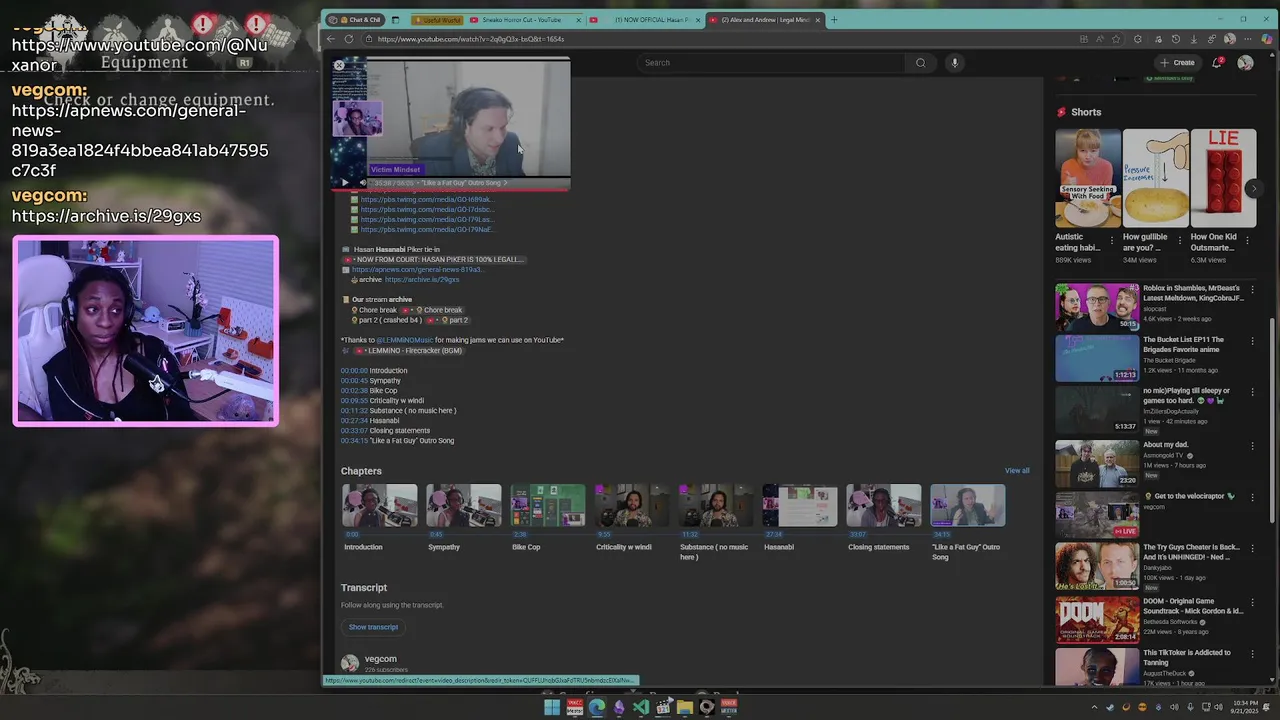
Task: Open the YouTube Create menu
Action: click(1177, 63)
